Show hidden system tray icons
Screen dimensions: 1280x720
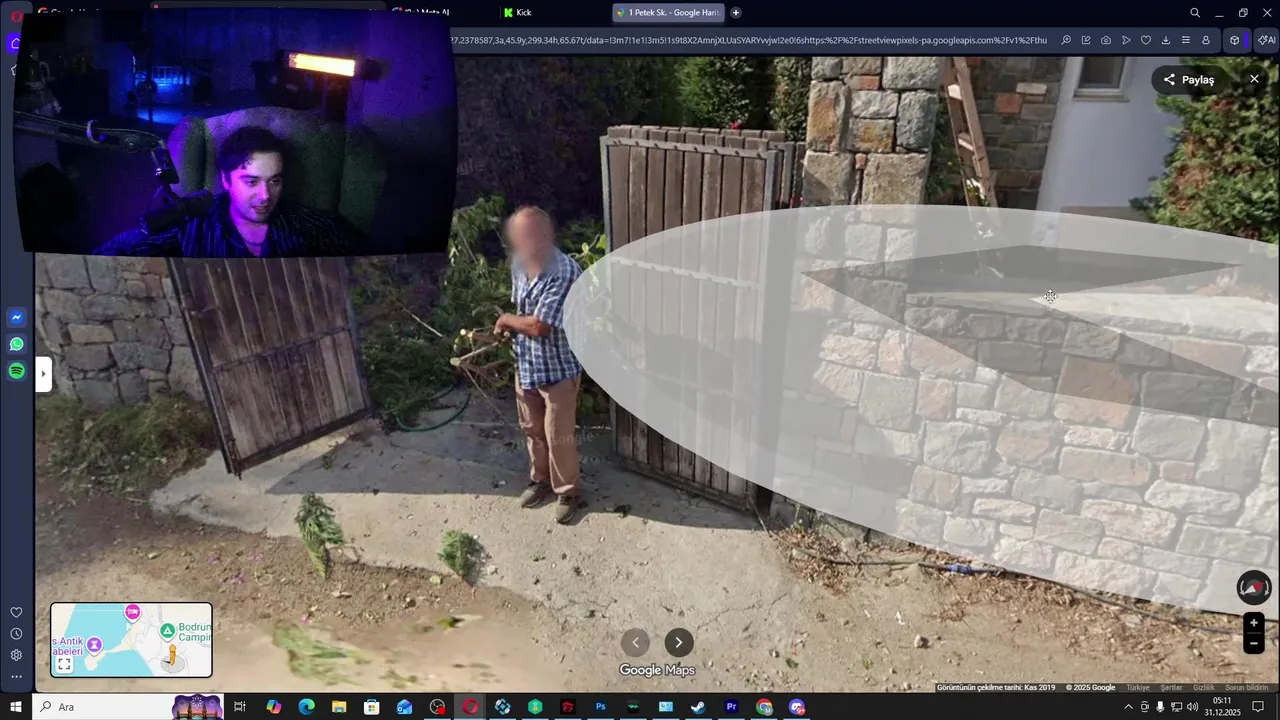1129,707
